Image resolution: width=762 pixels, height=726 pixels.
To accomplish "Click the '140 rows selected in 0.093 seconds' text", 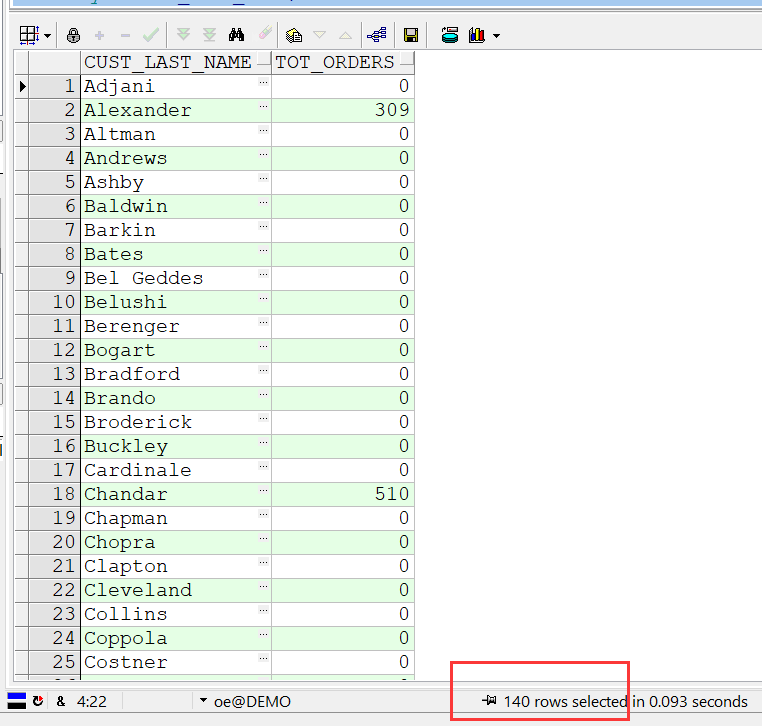I will click(x=625, y=701).
